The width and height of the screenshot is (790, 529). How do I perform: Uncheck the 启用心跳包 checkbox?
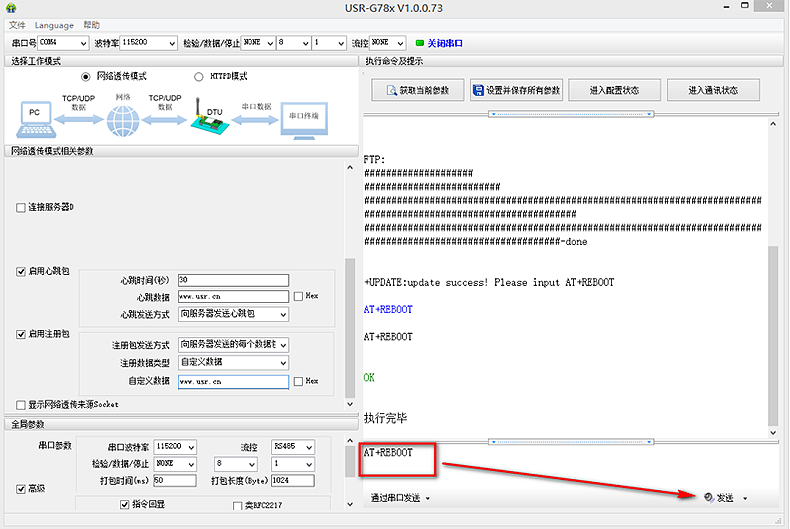pos(21,272)
